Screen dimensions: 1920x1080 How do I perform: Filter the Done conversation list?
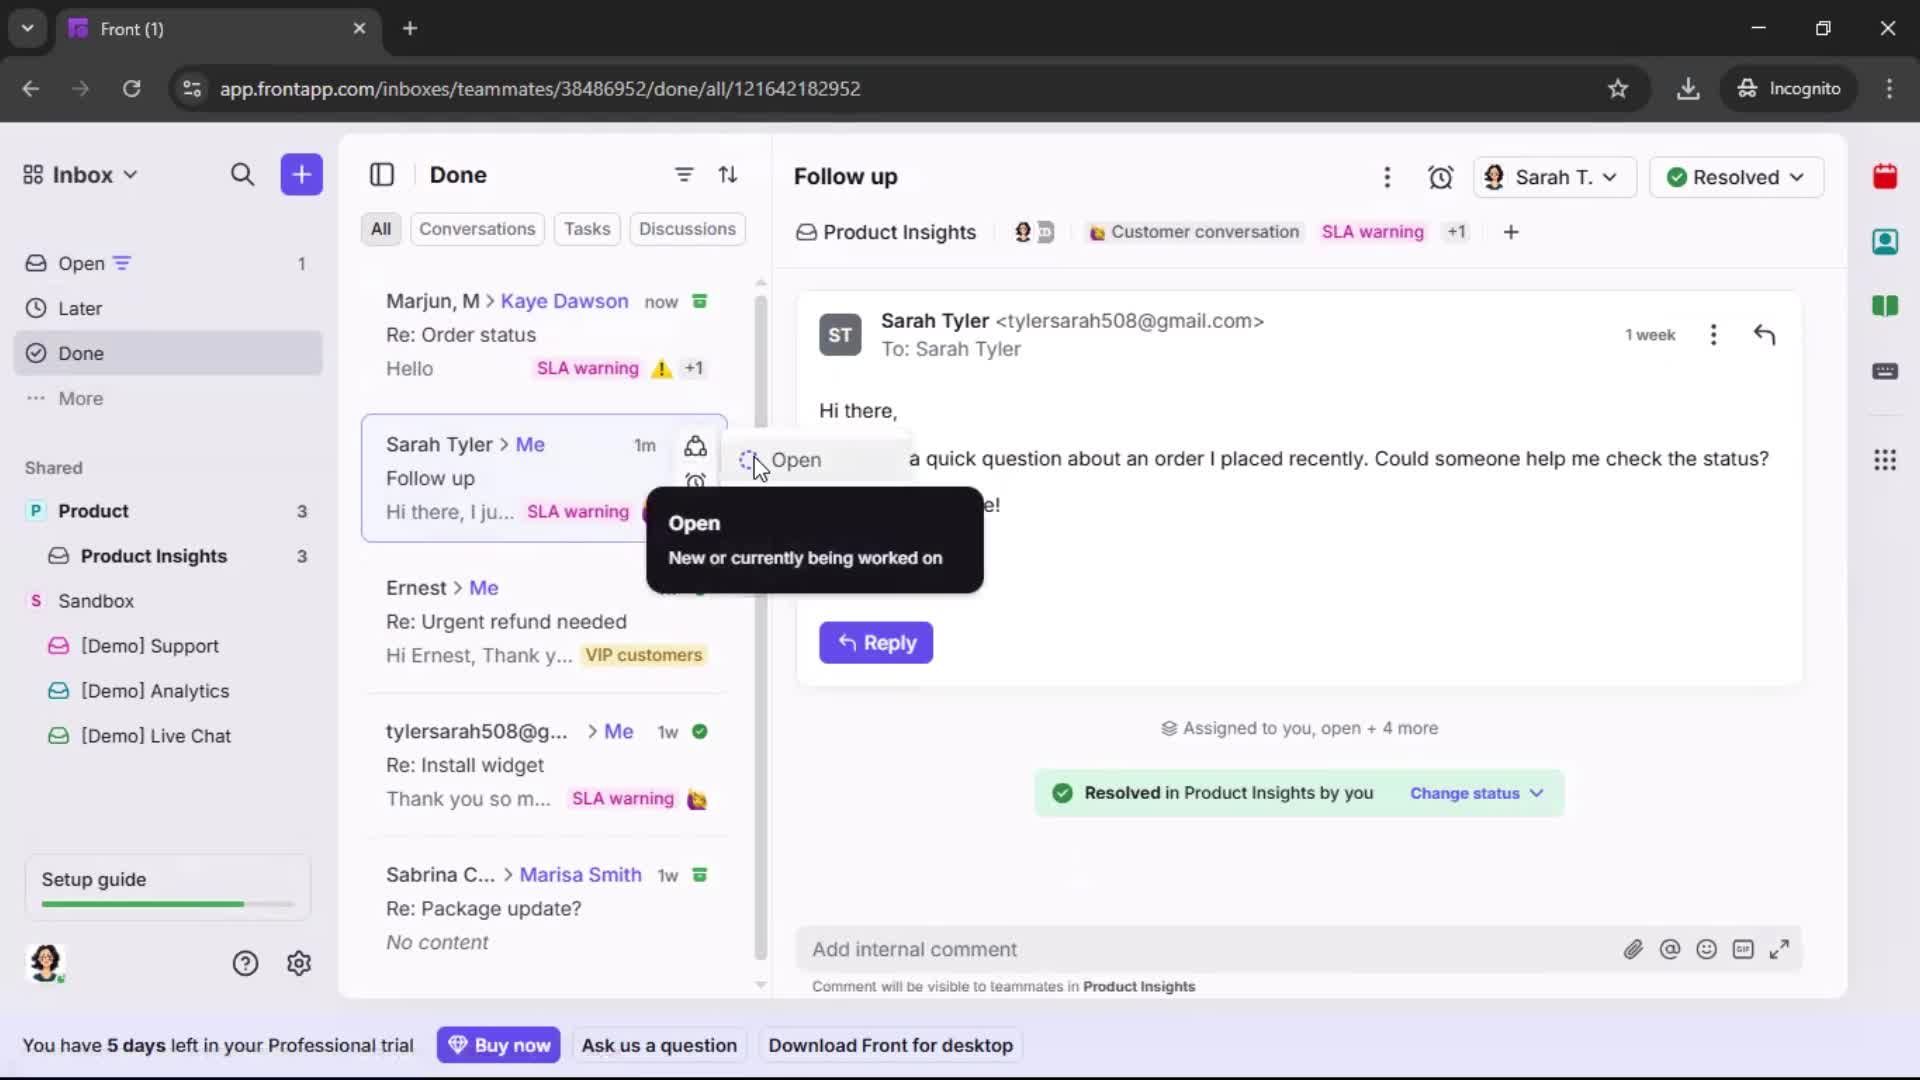(x=684, y=175)
